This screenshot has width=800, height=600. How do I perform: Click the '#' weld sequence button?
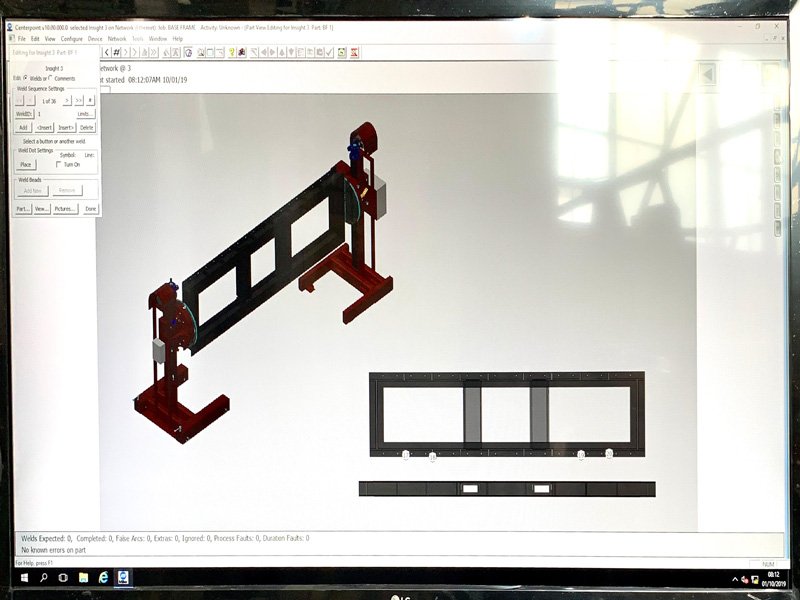90,101
